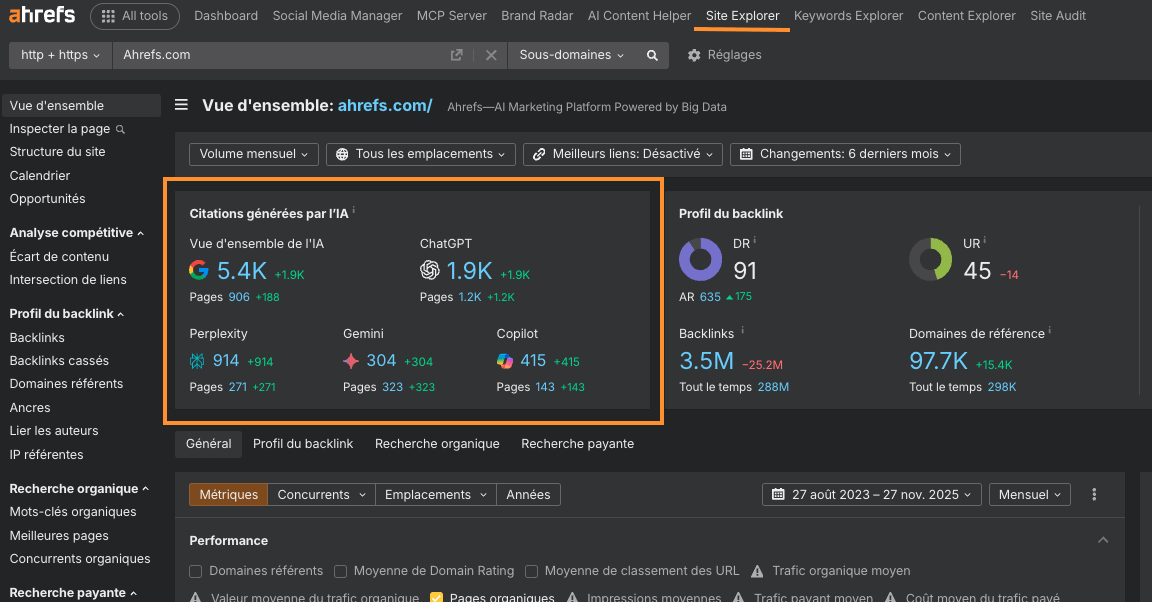This screenshot has height=602, width=1152.
Task: Open Backlinks cassés in the sidebar
Action: [x=59, y=361]
